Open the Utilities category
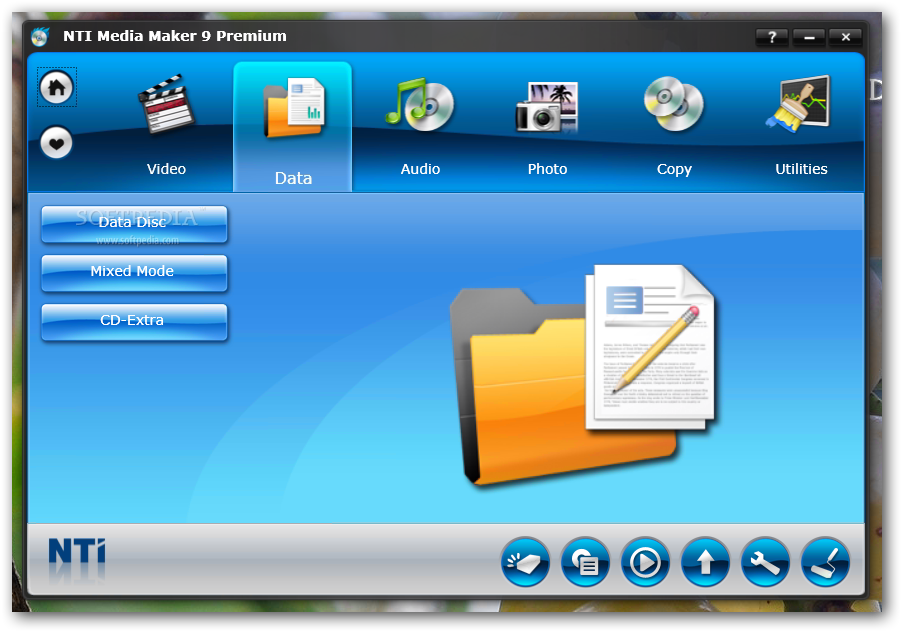Screen dimensions: 902x632 coord(801,127)
